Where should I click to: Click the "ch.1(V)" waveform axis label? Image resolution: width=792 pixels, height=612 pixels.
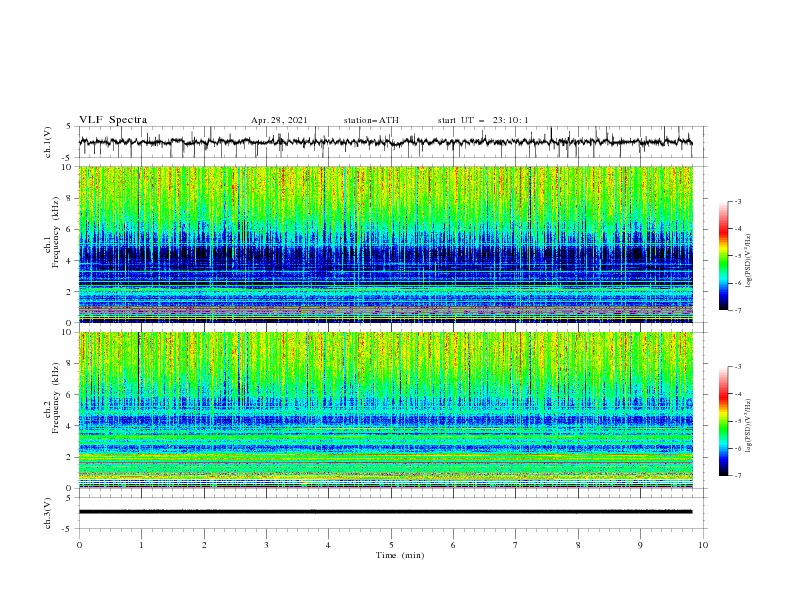click(x=48, y=142)
